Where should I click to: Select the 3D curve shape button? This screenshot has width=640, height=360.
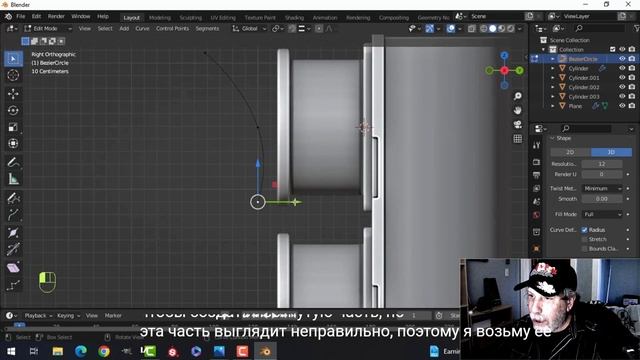pos(611,152)
